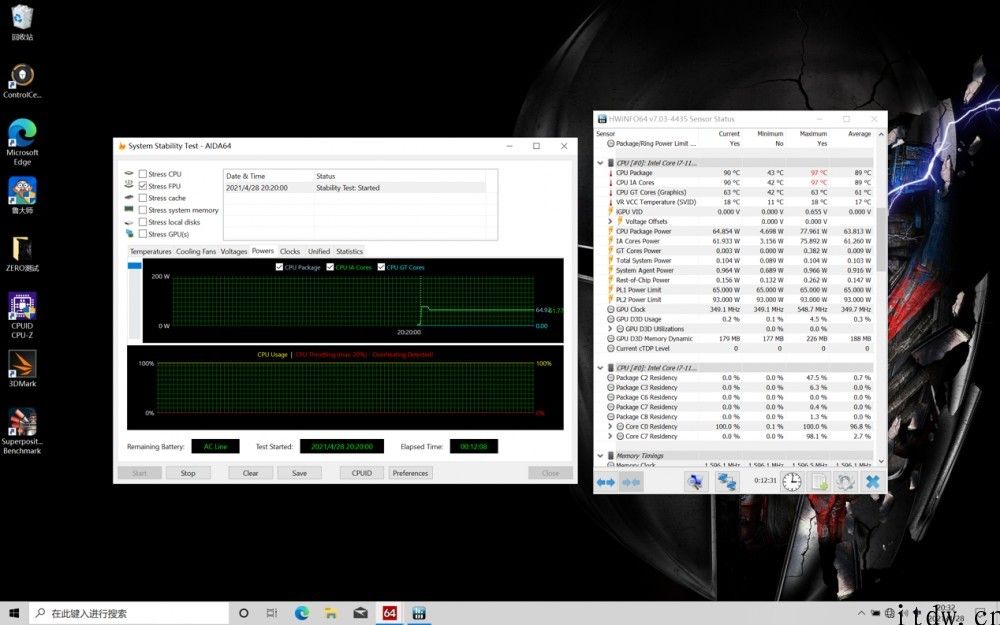Click HWiNFO magnifier sensor tool icon
The width and height of the screenshot is (1000, 625).
(696, 482)
